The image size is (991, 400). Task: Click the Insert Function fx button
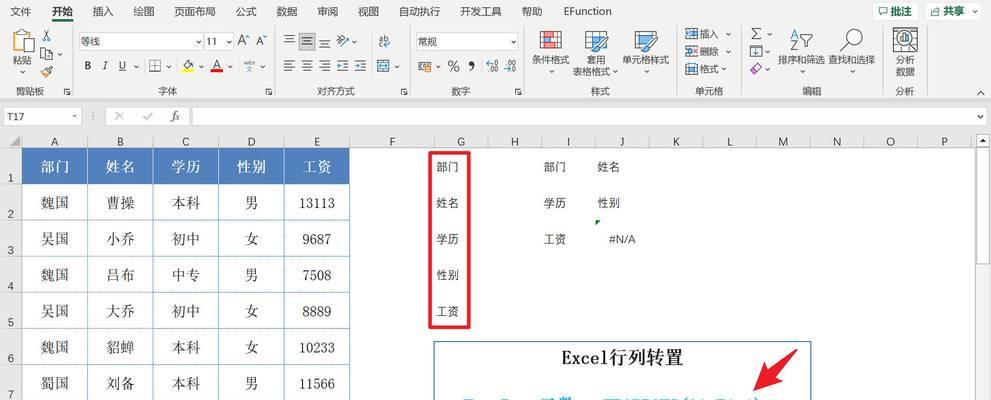coord(175,116)
